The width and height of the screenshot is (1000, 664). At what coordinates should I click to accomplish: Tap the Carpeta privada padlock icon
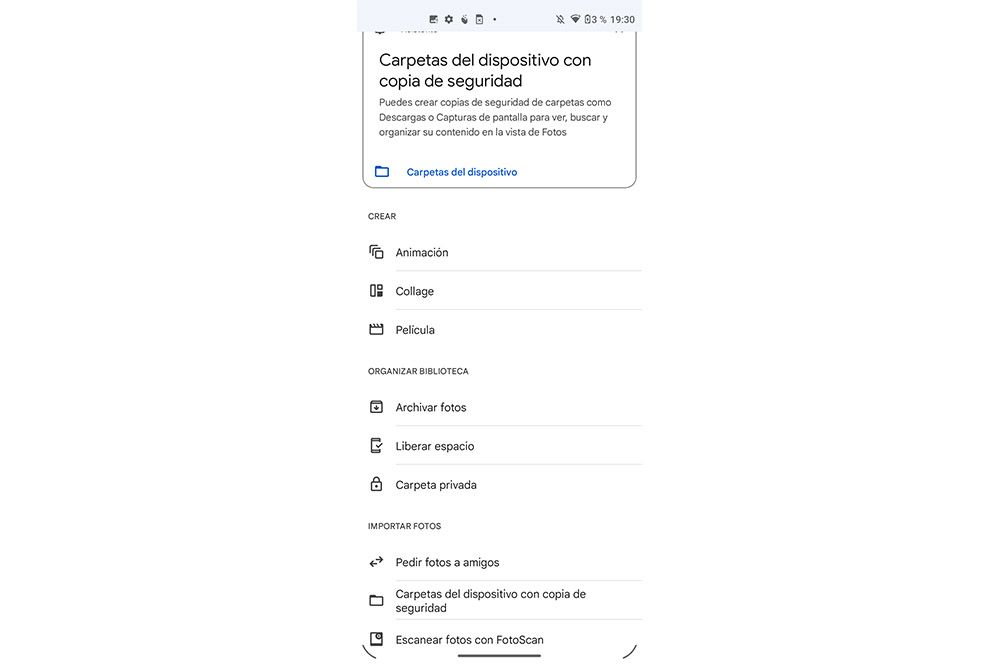[x=376, y=484]
